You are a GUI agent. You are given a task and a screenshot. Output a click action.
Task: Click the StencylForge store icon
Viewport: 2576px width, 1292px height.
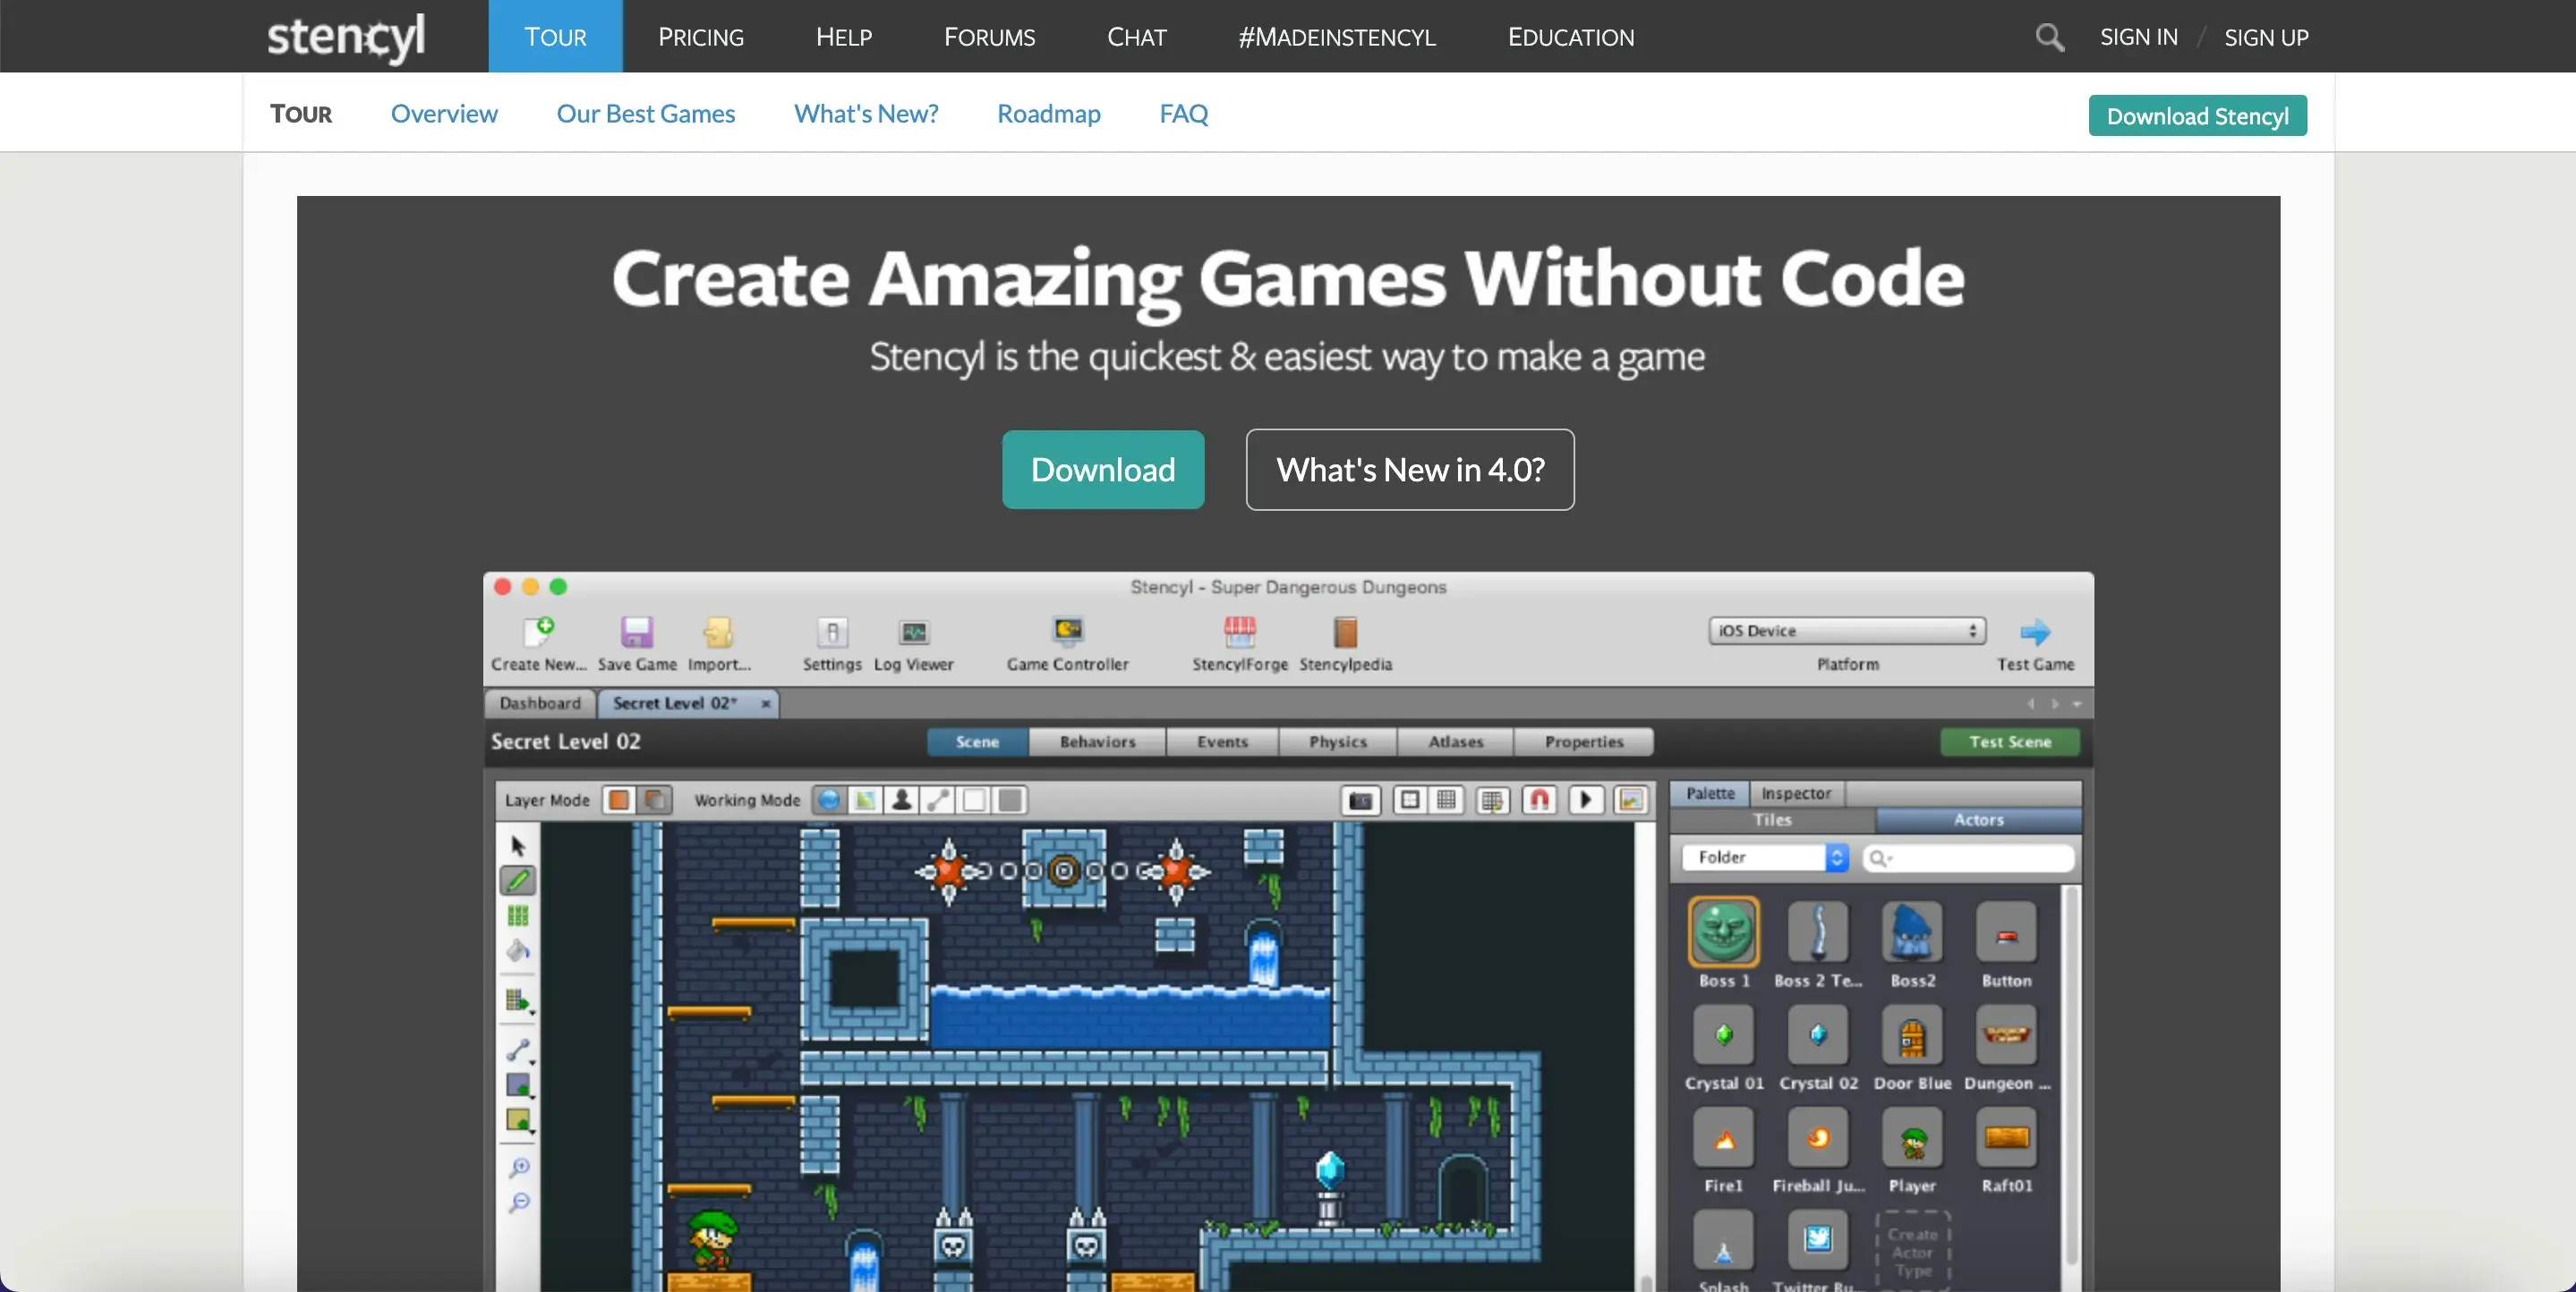tap(1239, 632)
